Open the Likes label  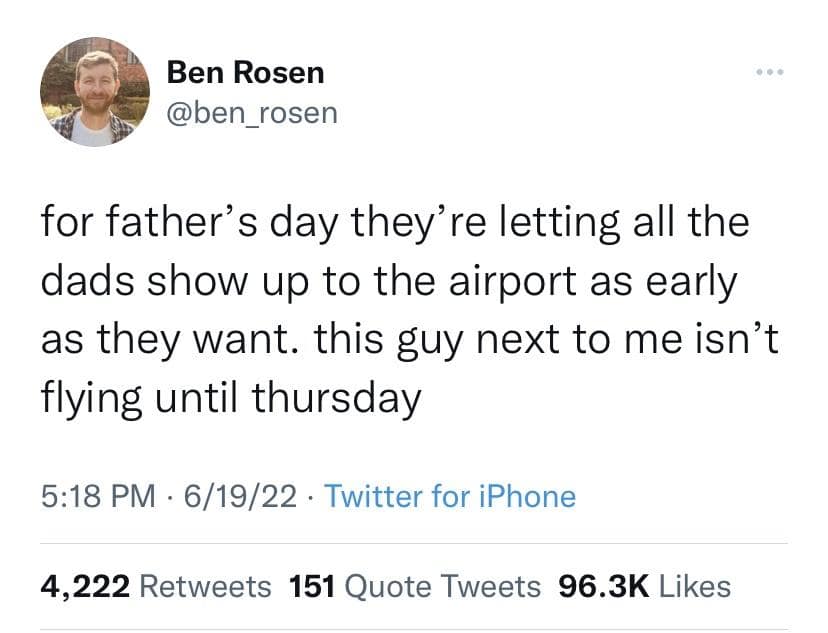click(x=693, y=586)
